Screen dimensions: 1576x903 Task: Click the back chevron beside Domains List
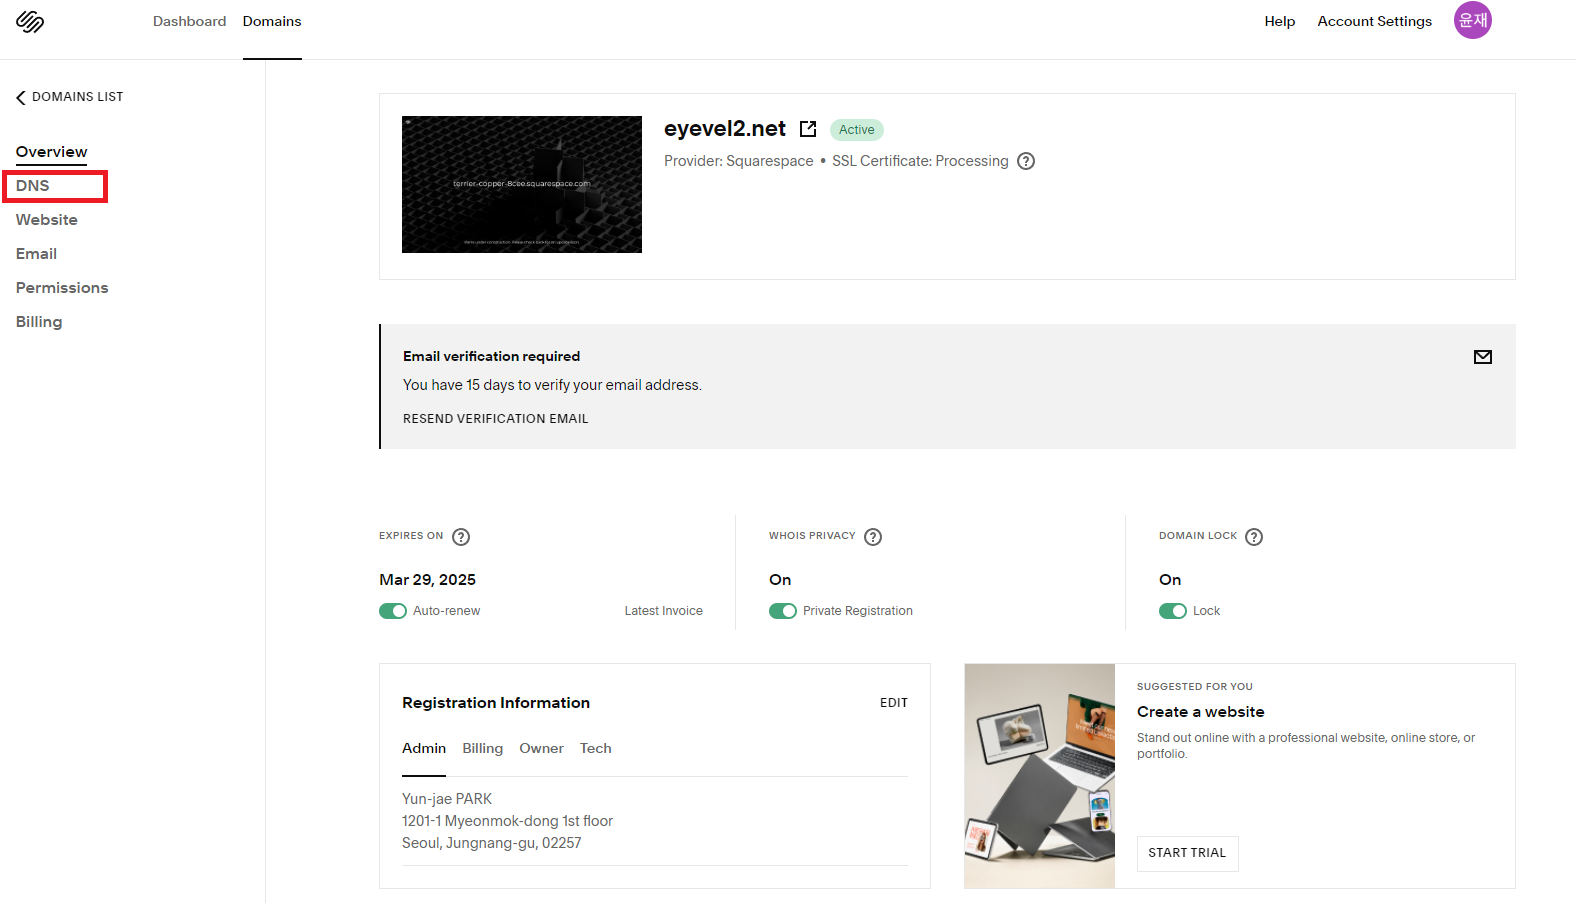[21, 97]
